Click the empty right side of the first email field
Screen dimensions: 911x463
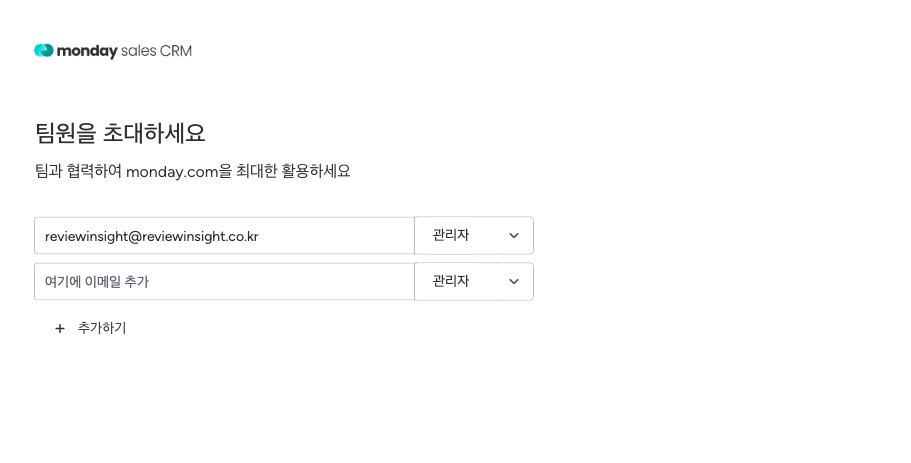(x=350, y=236)
